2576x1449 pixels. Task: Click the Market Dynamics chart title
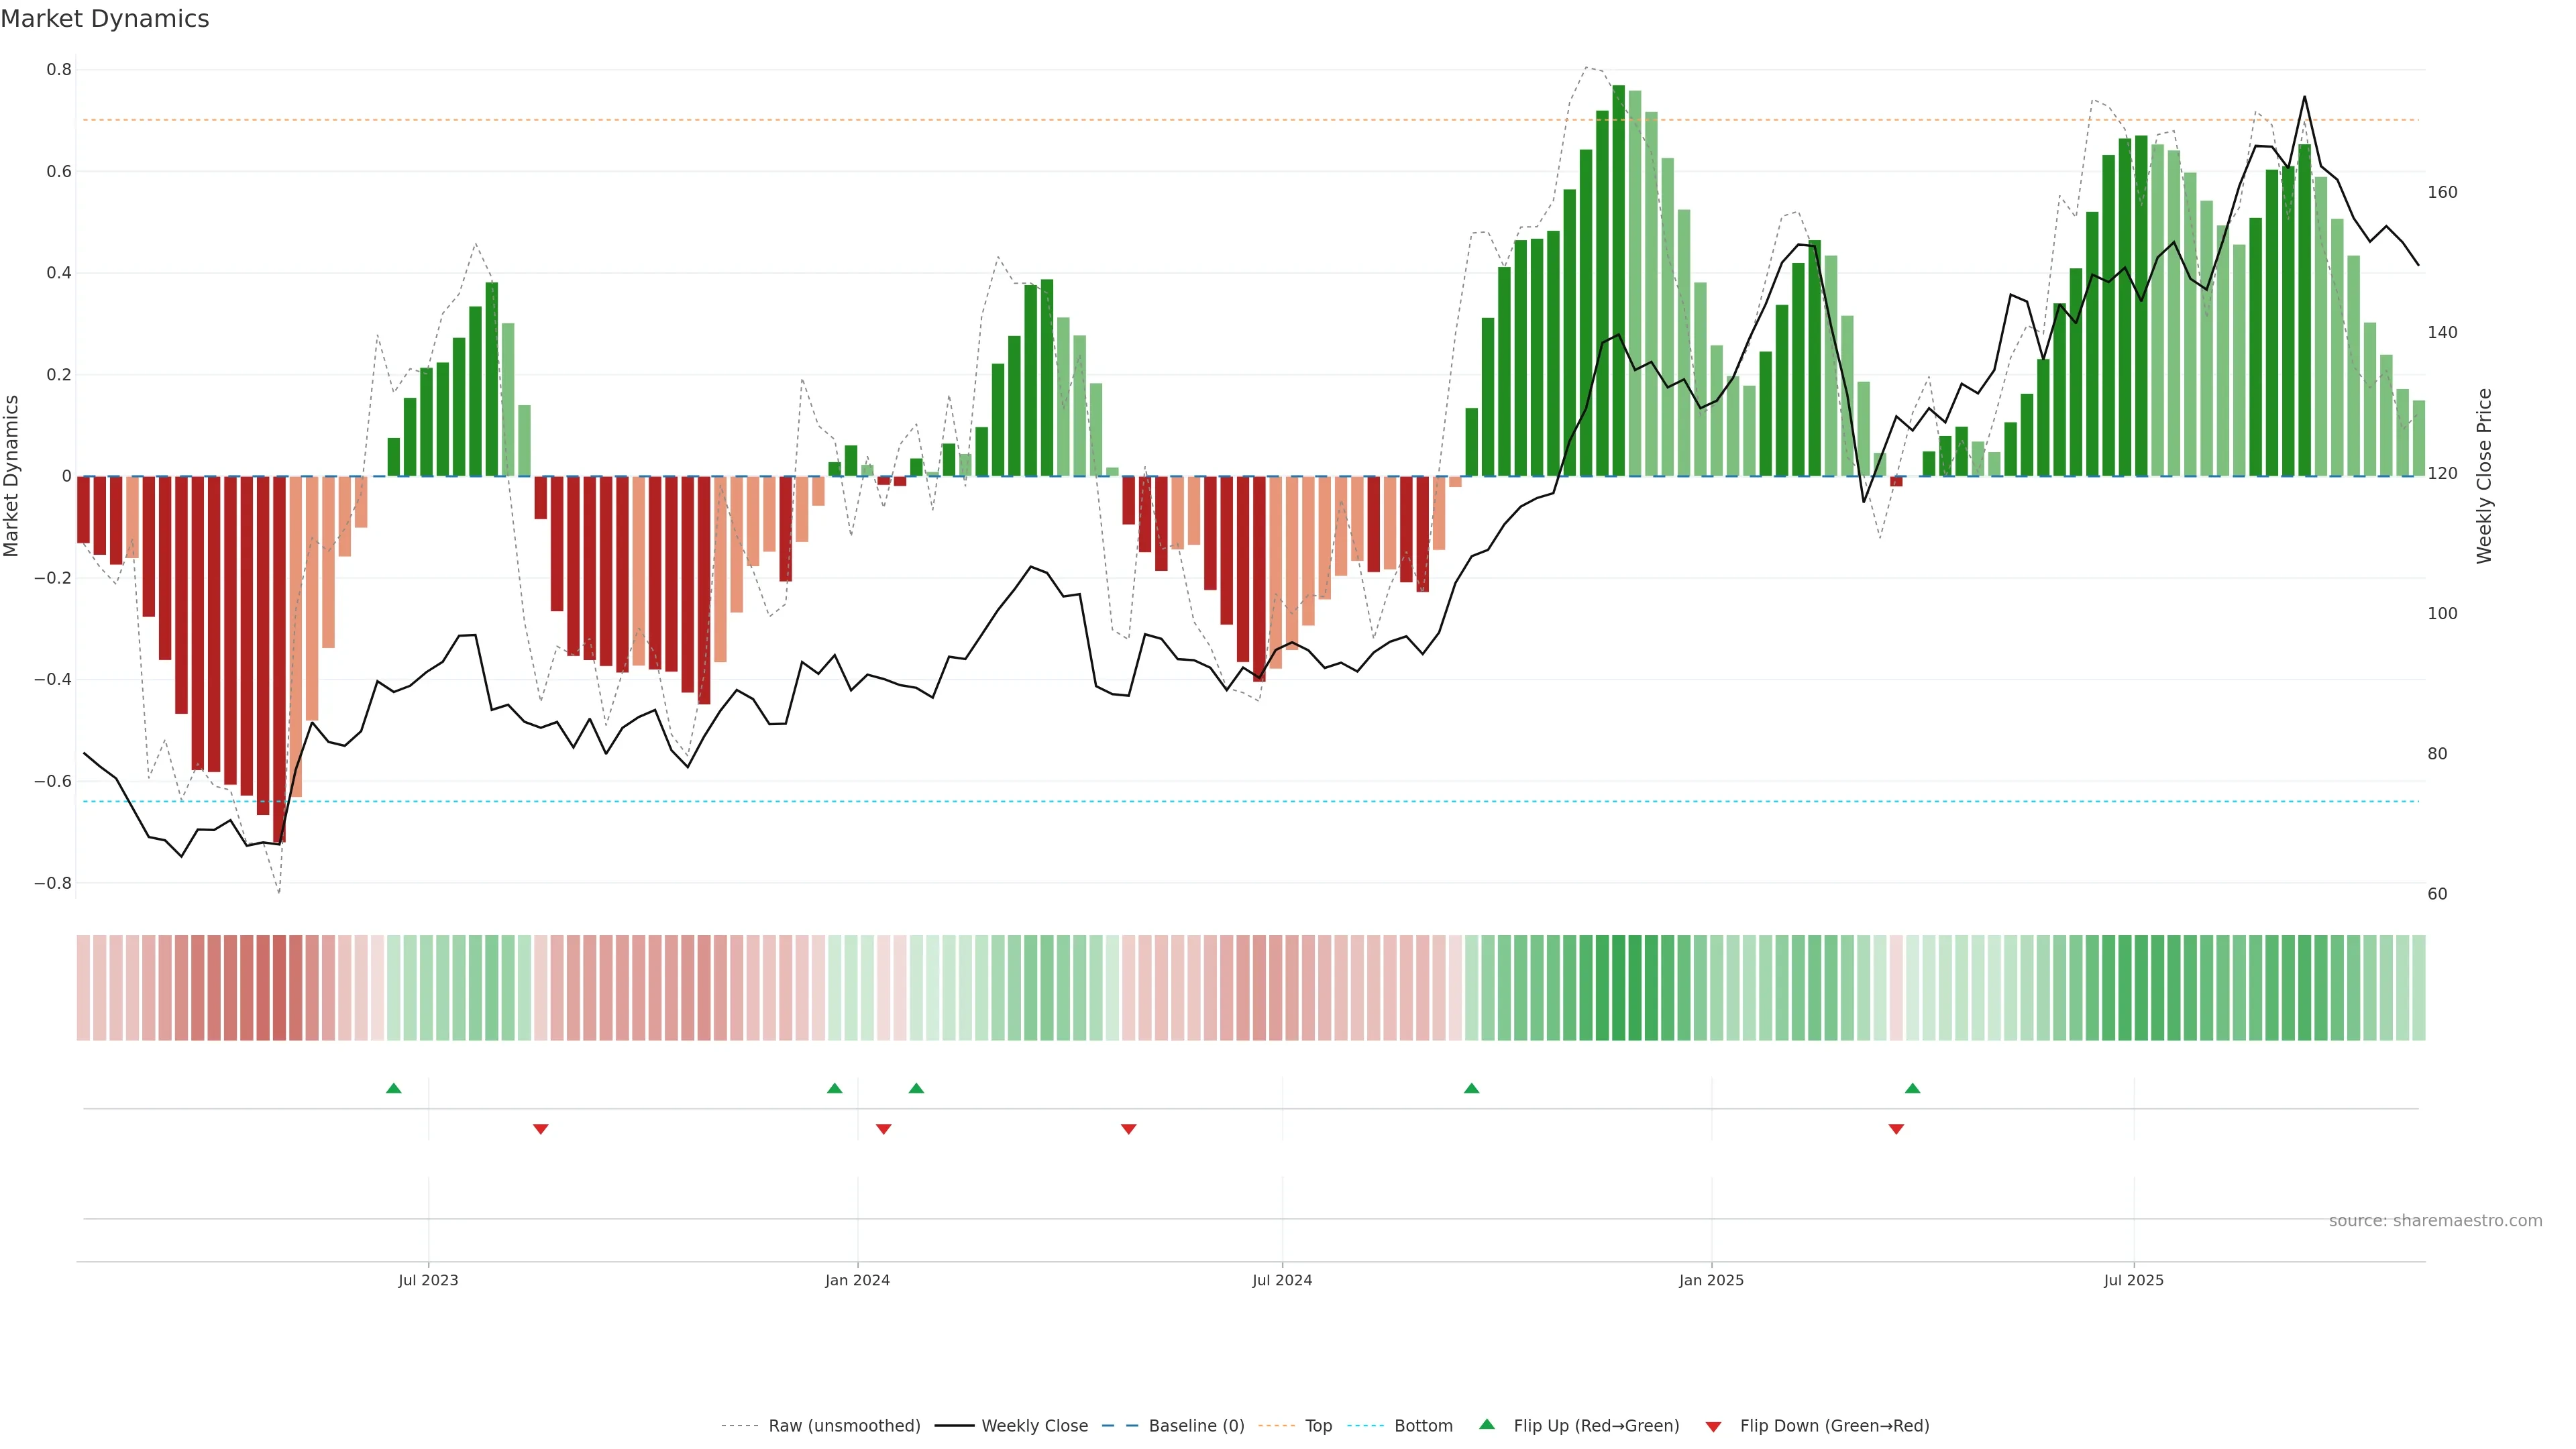(x=105, y=19)
